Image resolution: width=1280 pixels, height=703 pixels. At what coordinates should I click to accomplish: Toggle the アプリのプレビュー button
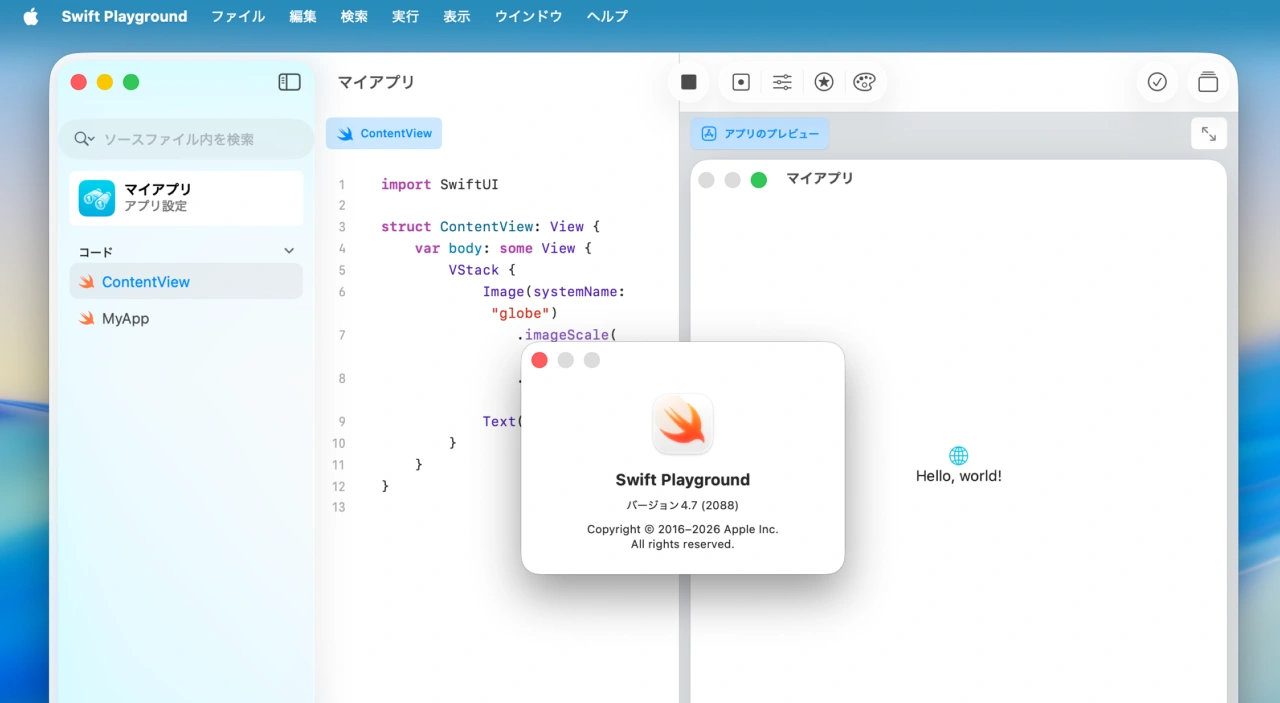click(x=760, y=133)
